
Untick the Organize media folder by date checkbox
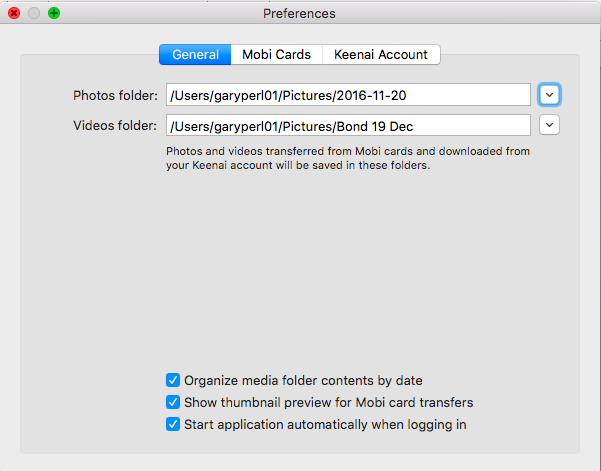point(173,380)
